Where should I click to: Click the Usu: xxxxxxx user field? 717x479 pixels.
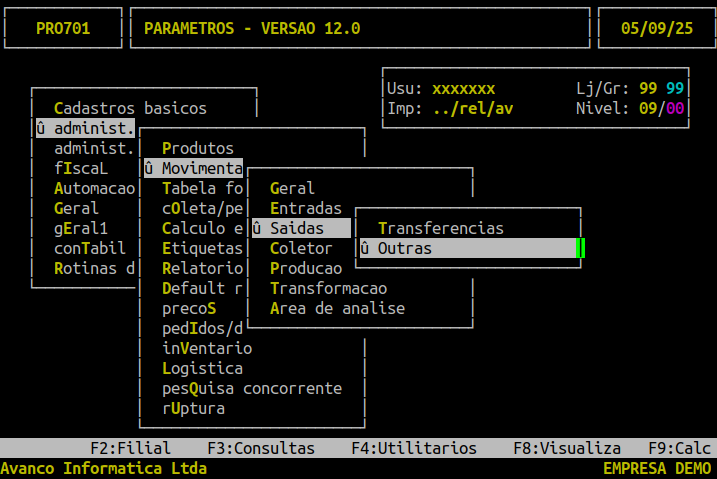441,88
